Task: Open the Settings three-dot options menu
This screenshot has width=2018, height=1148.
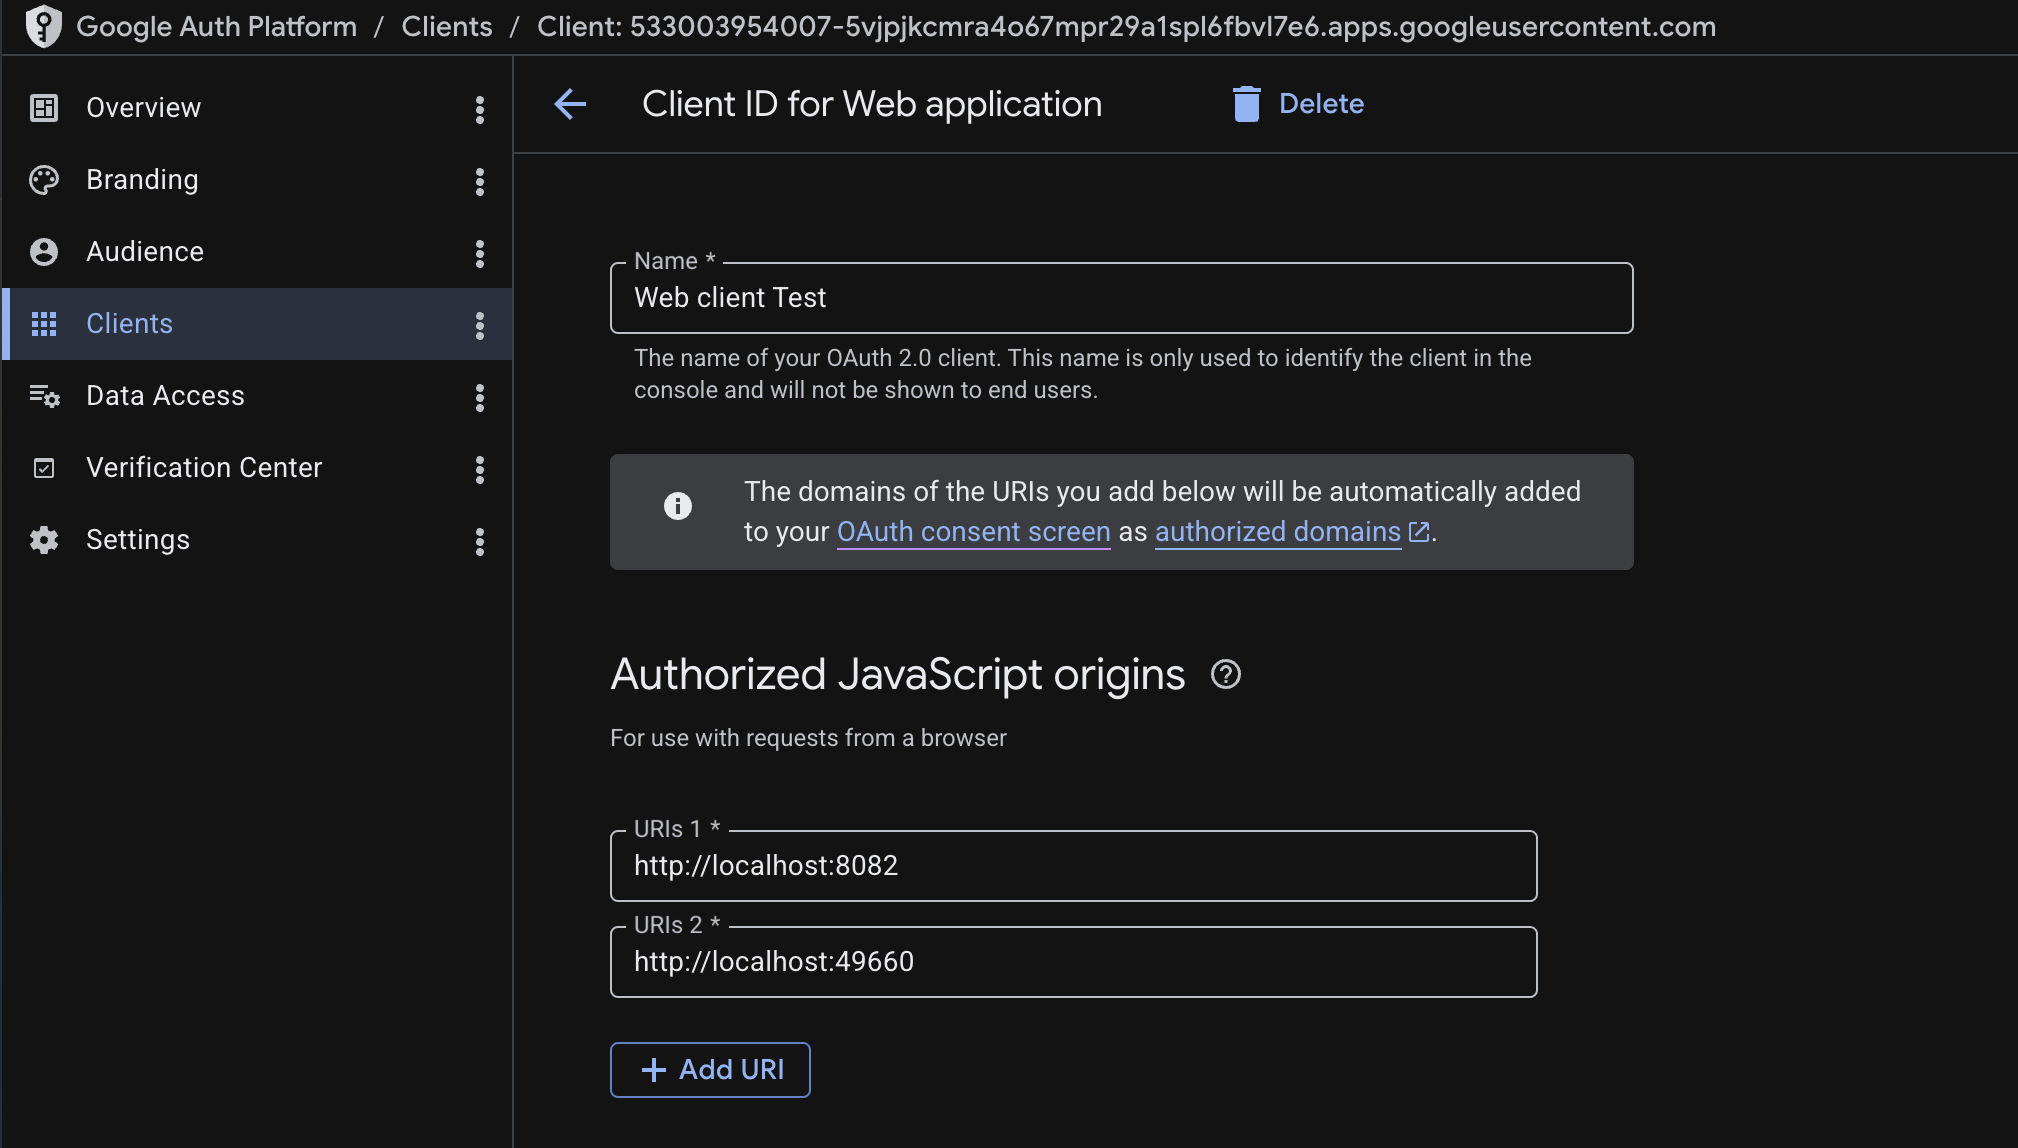Action: click(480, 541)
